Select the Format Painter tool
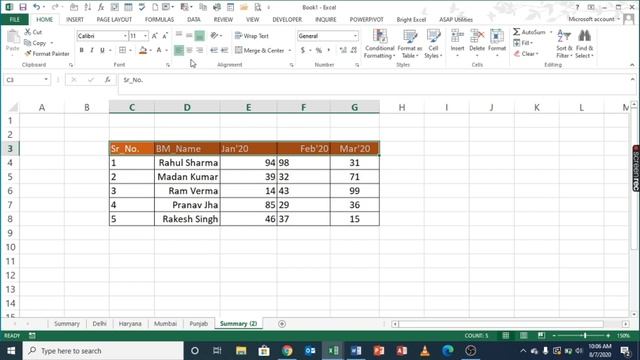Viewport: 640px width, 360px height. tap(47, 53)
